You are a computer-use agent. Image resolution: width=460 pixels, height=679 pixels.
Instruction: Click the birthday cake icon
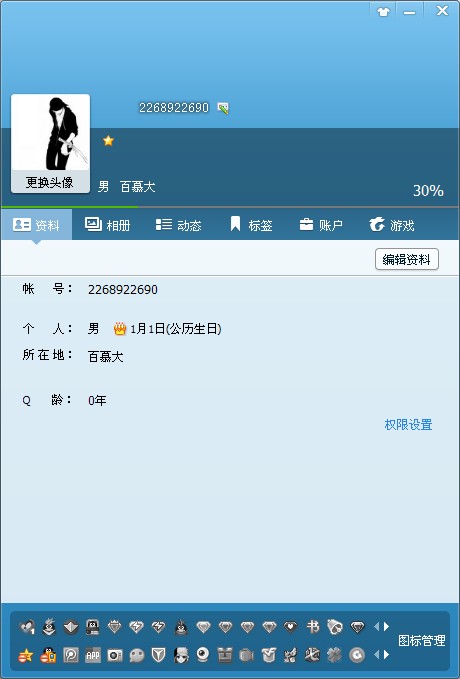coord(120,329)
